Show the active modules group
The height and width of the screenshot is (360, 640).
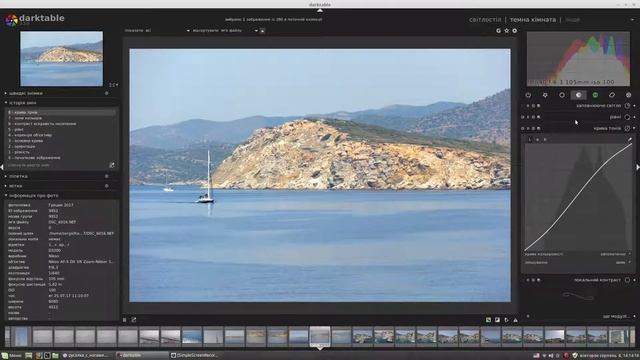point(528,95)
